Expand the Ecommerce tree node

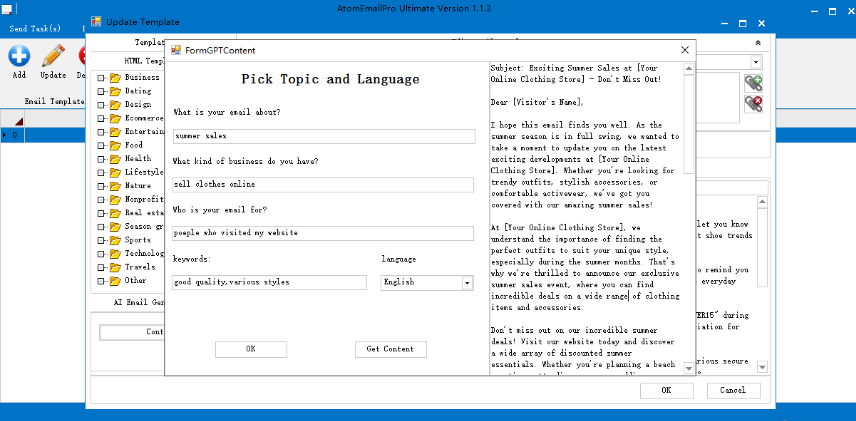pos(101,118)
